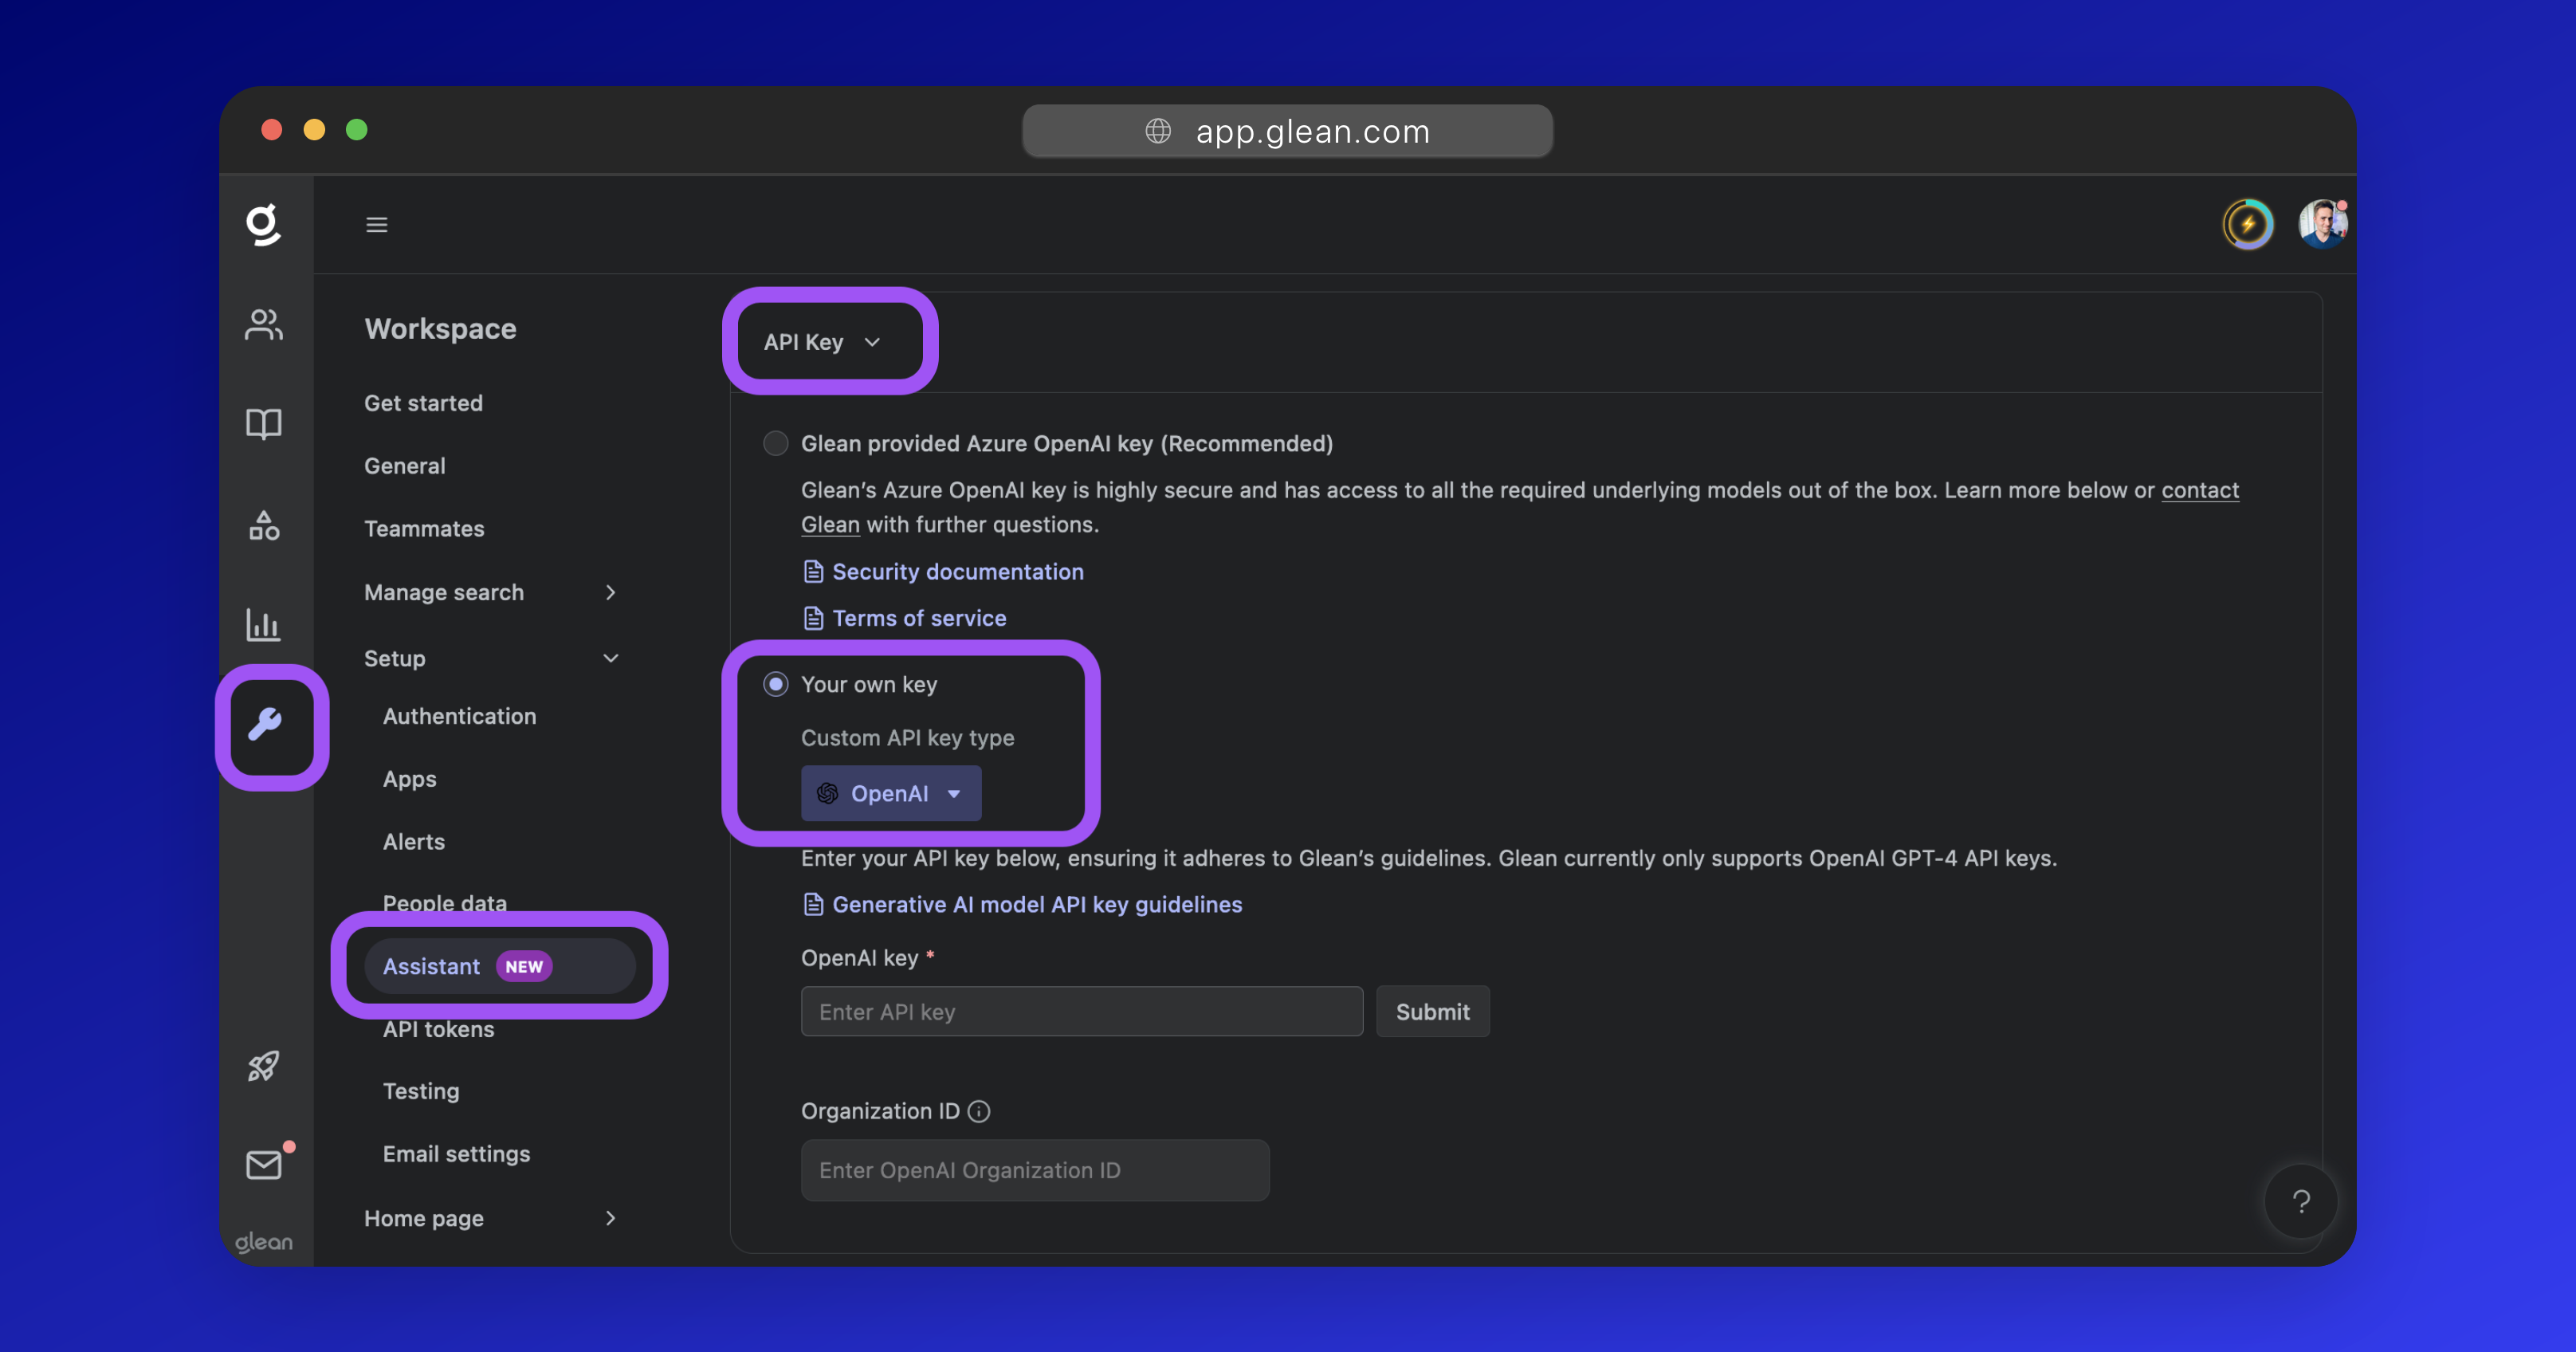Screen dimensions: 2576x1352
Task: Open the bar chart insights icon
Action: click(x=263, y=625)
